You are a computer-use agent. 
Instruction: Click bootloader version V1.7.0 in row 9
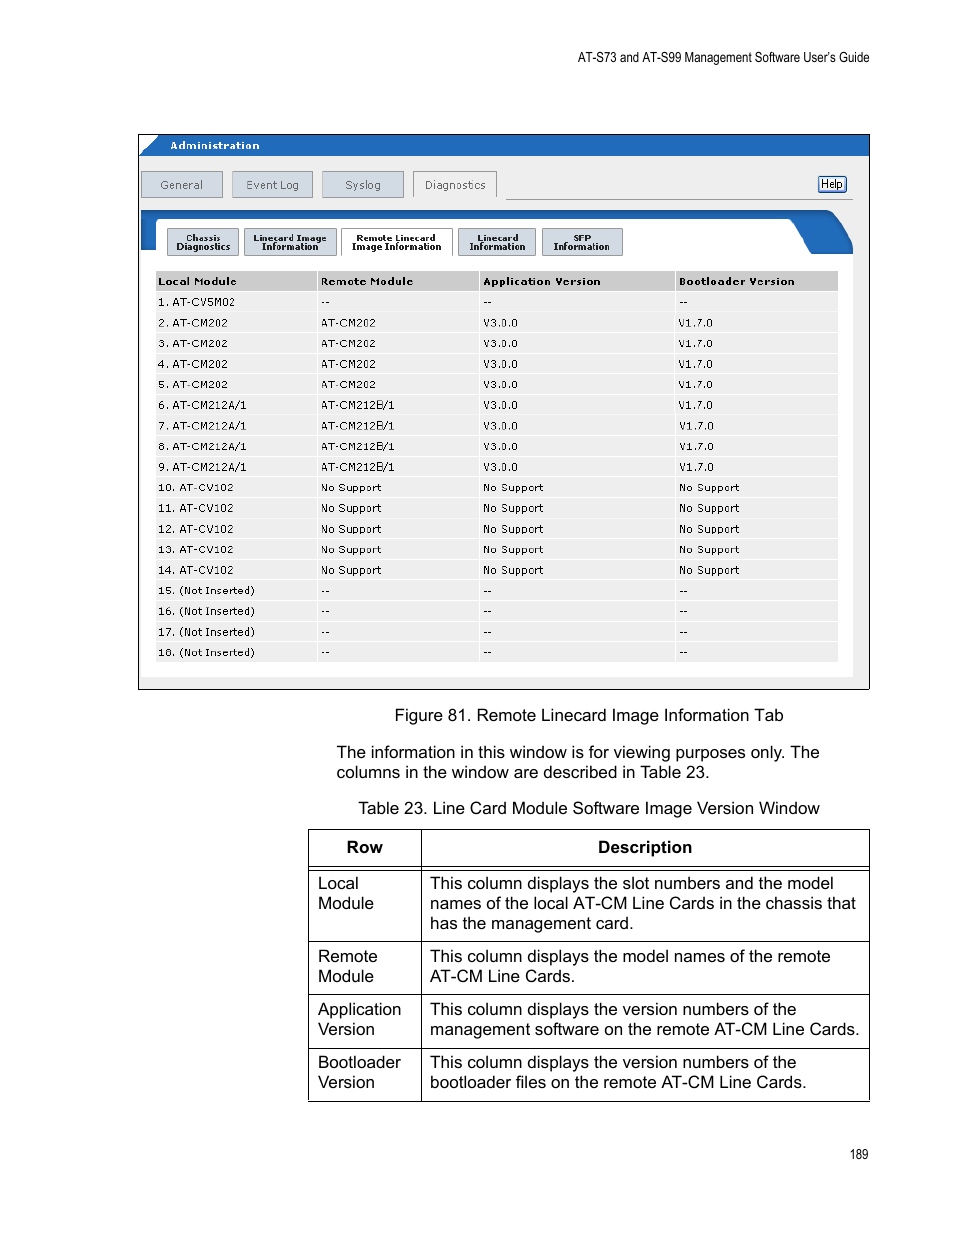click(x=696, y=467)
